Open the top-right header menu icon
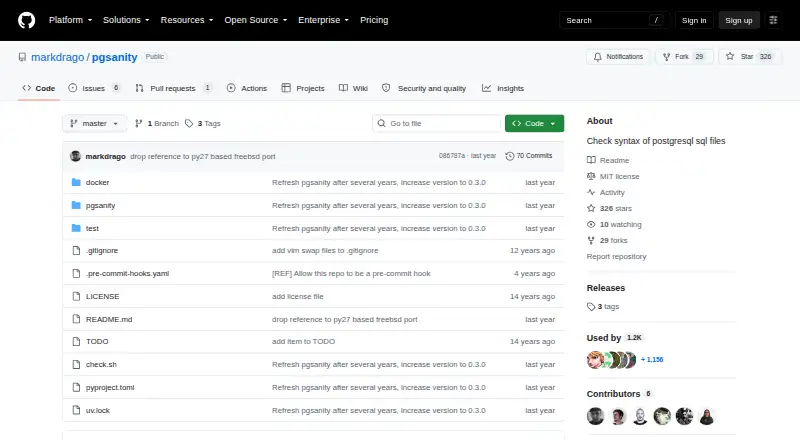Image resolution: width=800 pixels, height=440 pixels. point(773,20)
